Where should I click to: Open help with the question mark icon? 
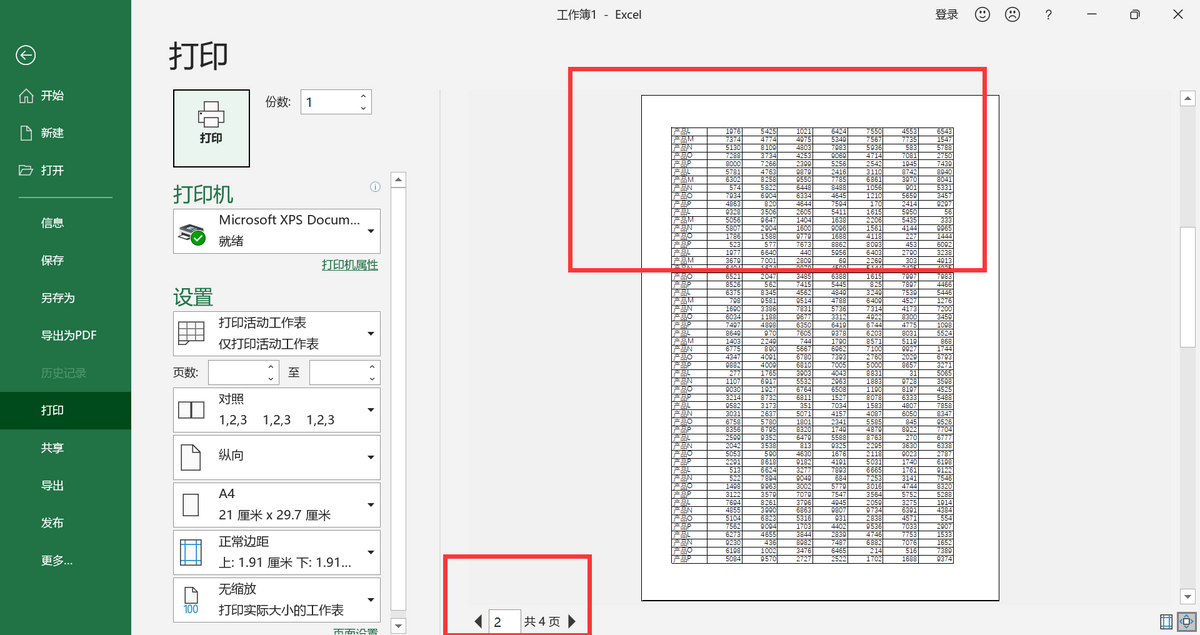coord(1048,14)
